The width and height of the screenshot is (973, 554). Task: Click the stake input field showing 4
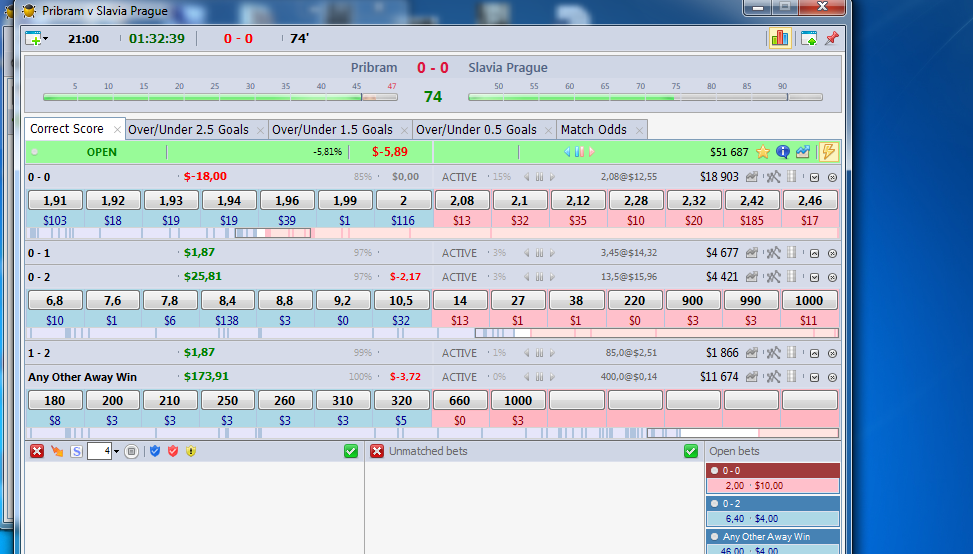(x=99, y=451)
